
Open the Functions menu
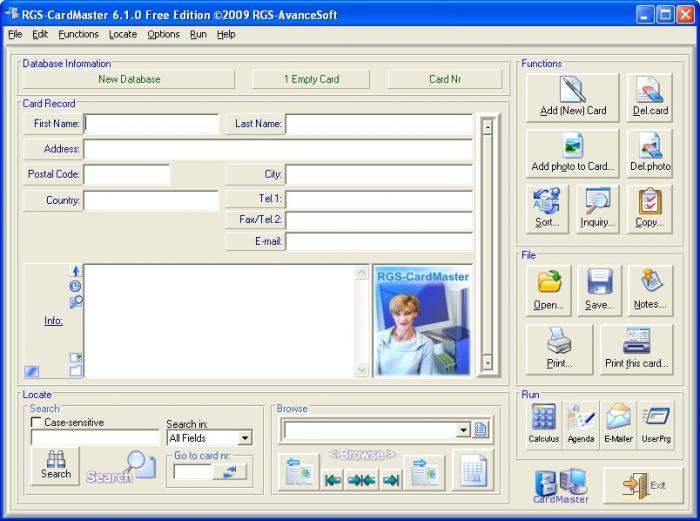point(78,34)
